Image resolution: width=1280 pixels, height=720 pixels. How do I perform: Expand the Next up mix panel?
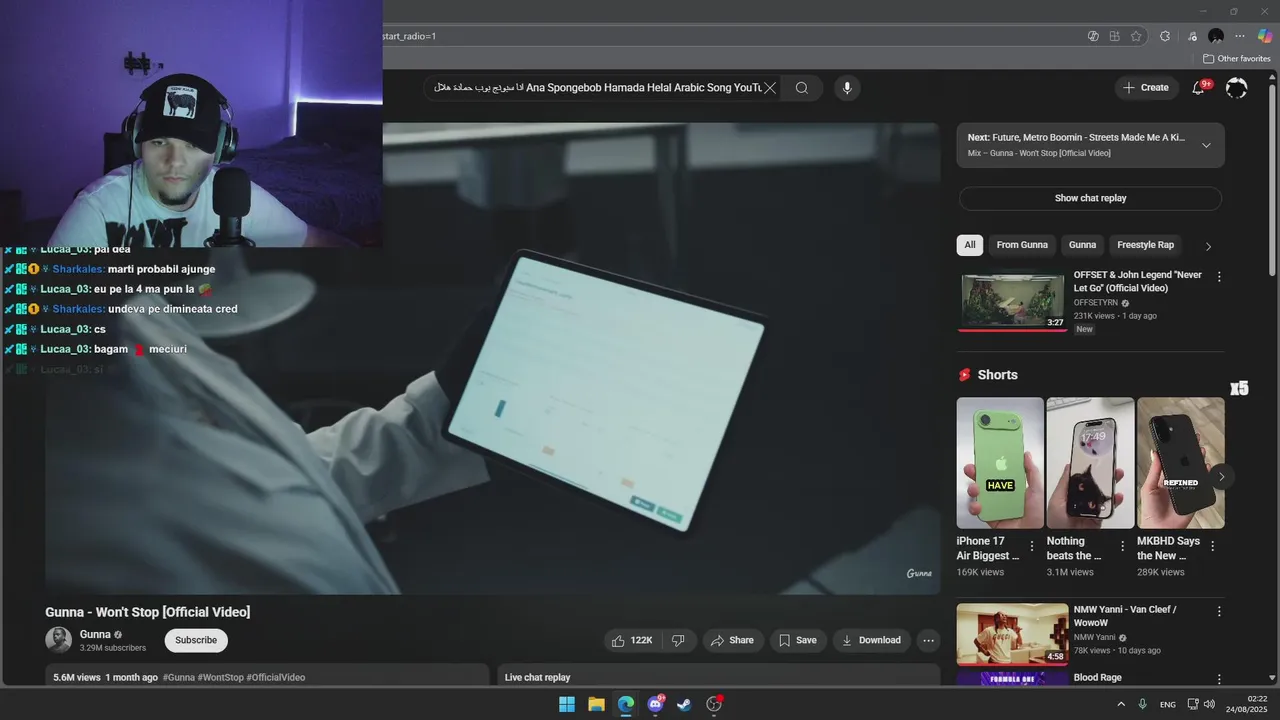(1206, 145)
